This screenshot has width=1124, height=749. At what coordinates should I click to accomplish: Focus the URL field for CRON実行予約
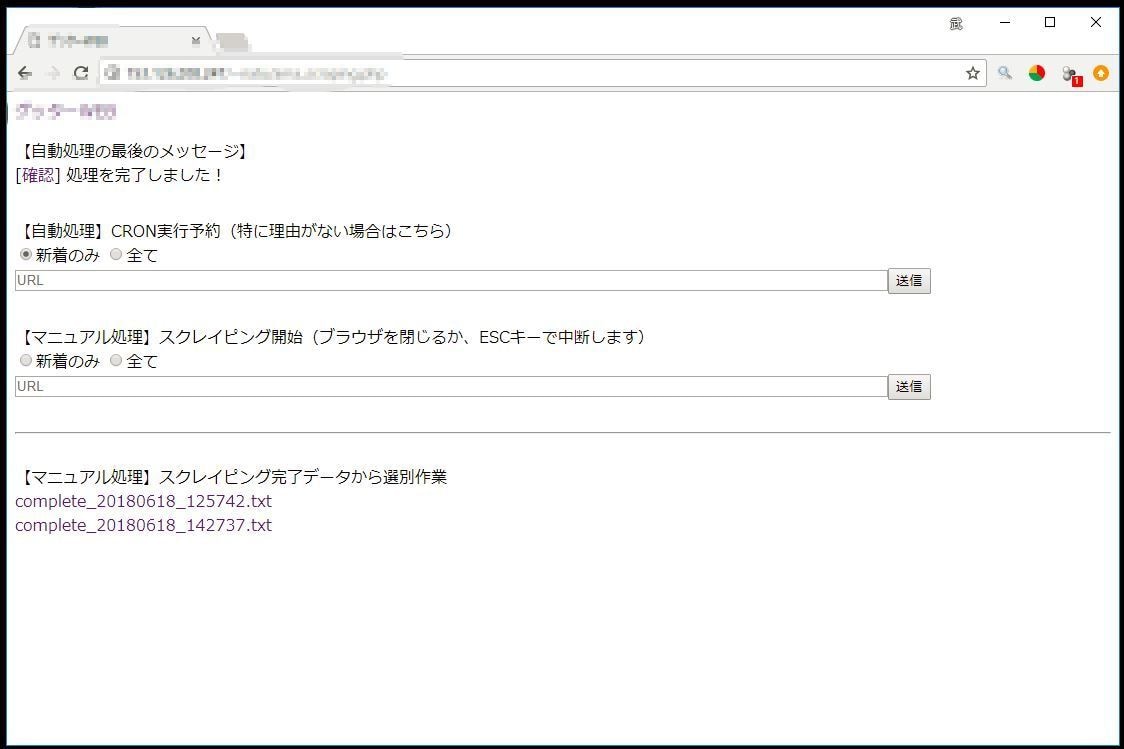(x=451, y=280)
